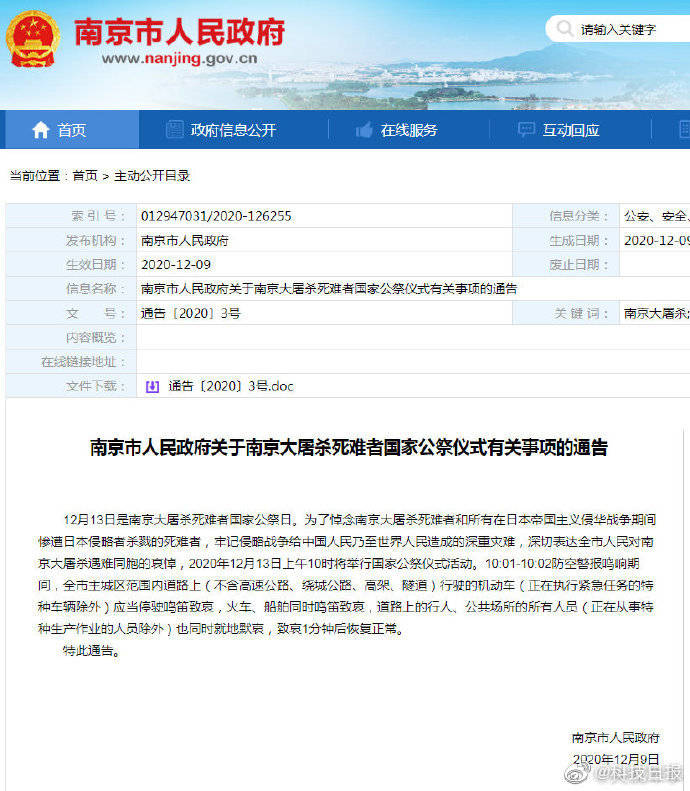Select the effective date 2020-12-09
Screen dimensions: 690x791
pos(176,265)
